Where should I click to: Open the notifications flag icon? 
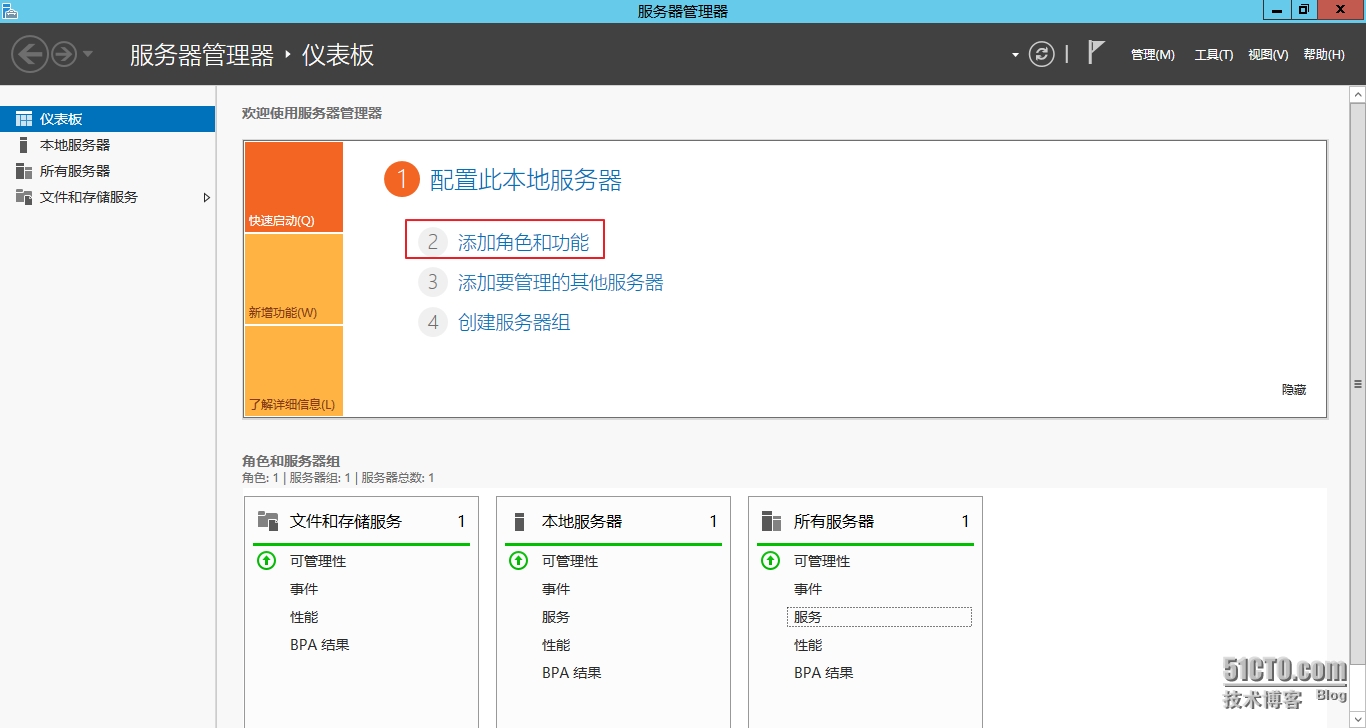1096,53
